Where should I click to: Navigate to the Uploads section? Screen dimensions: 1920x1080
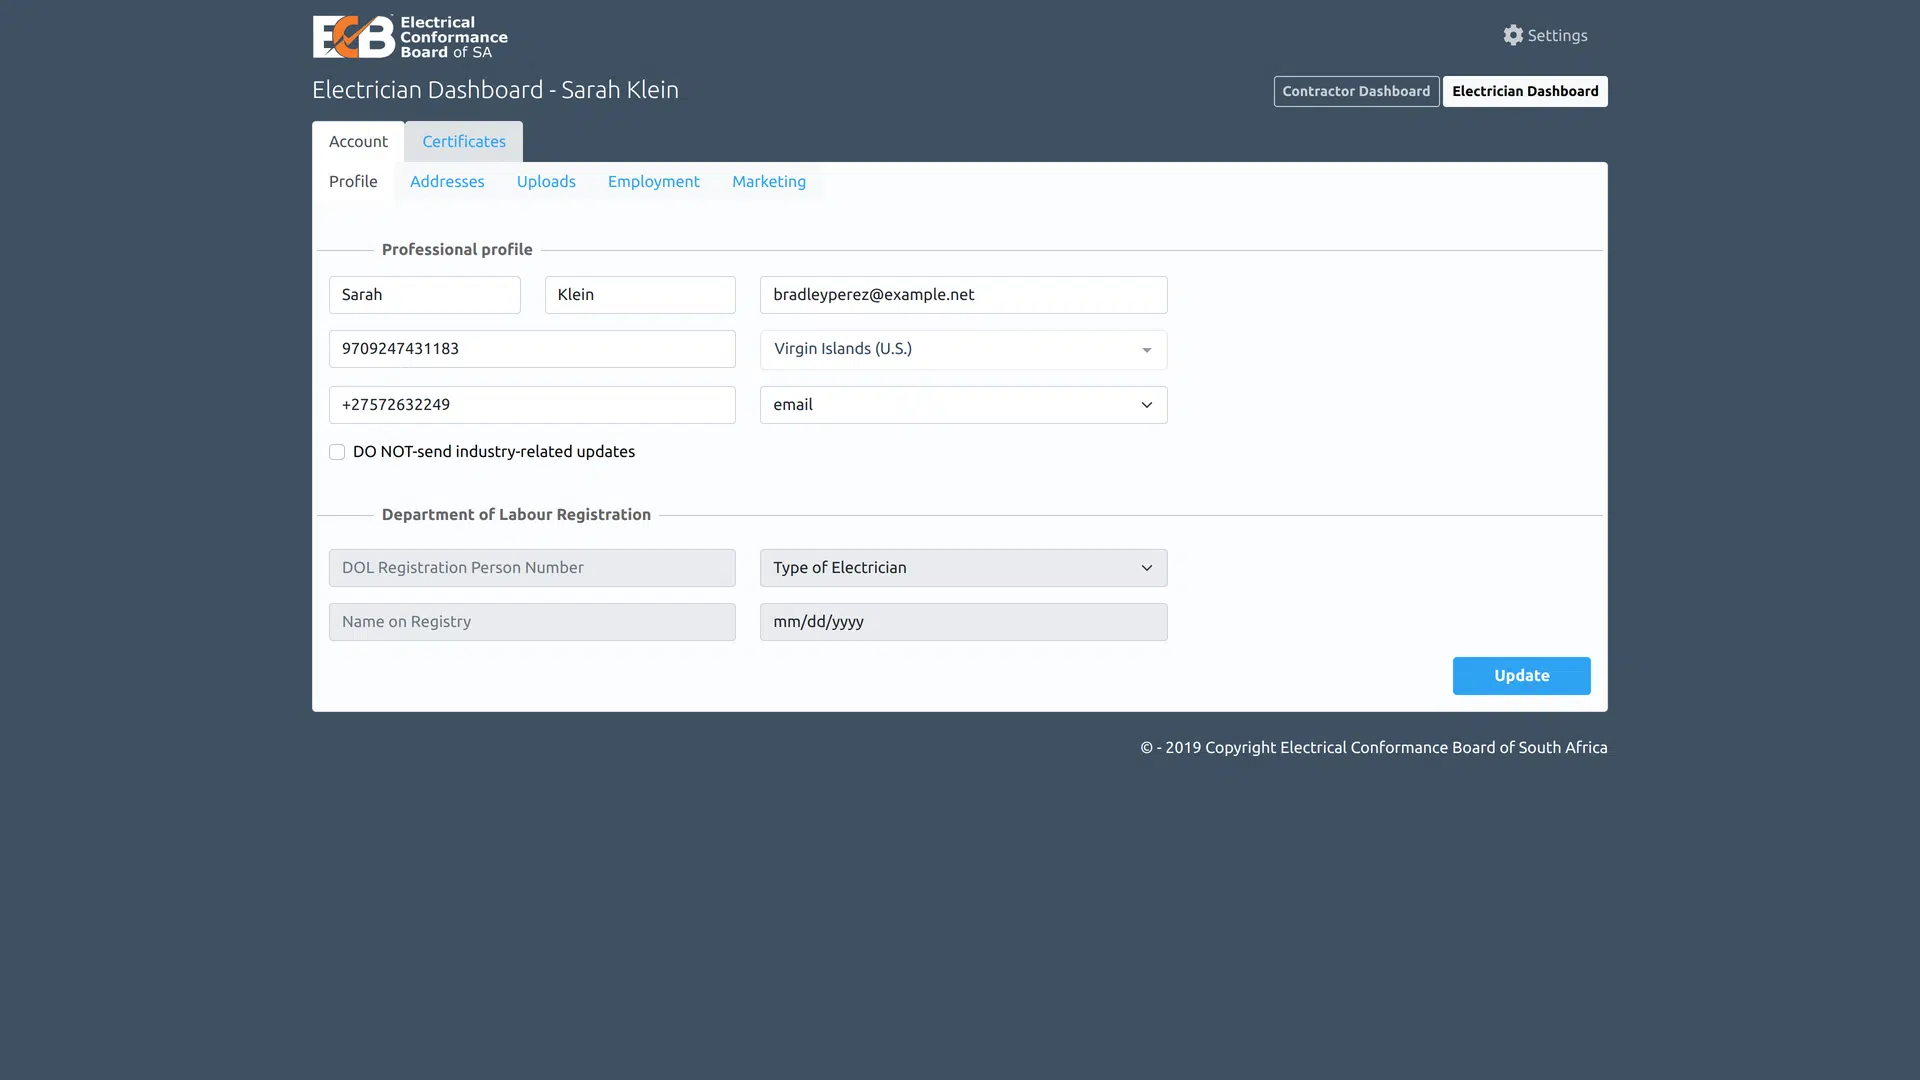pos(546,182)
